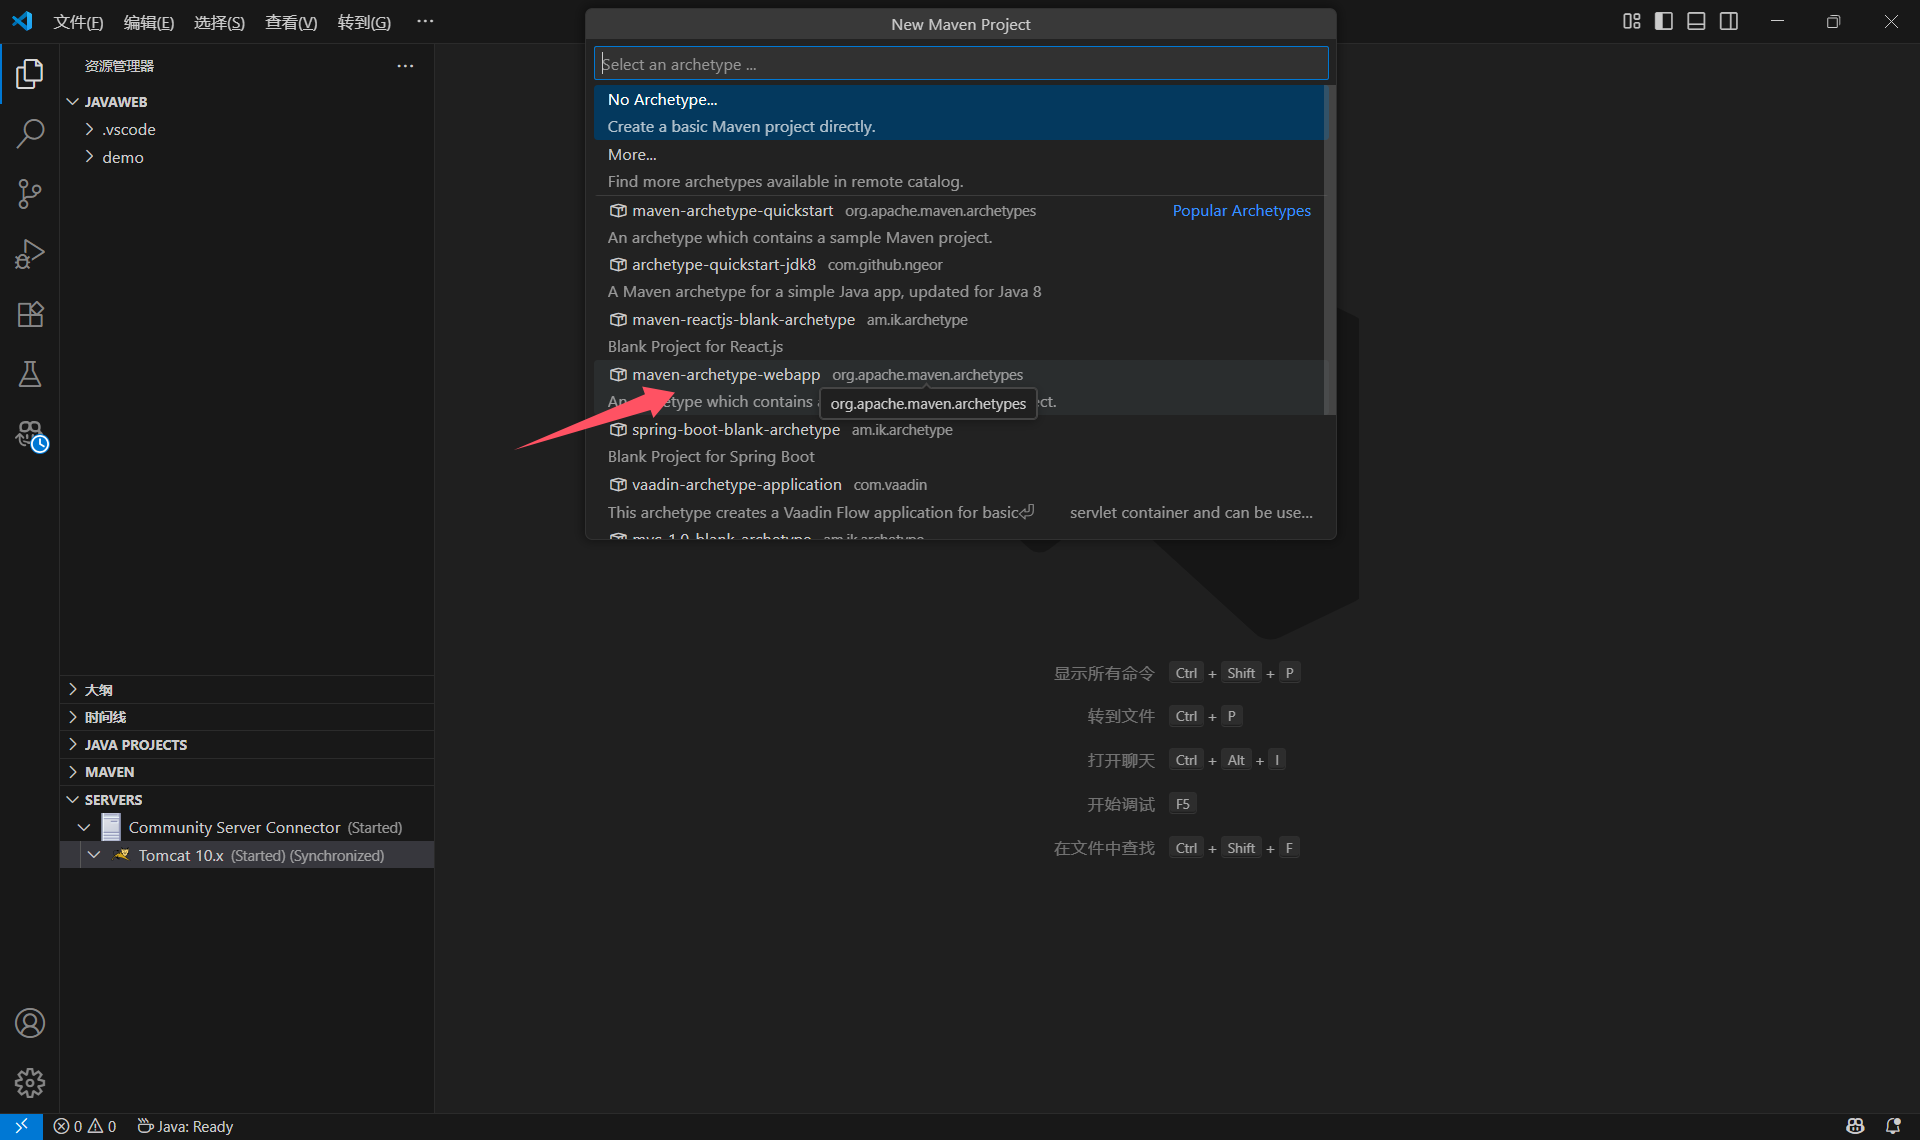Screen dimensions: 1920x1140
Task: Open the Manage gear icon
Action: (30, 1082)
